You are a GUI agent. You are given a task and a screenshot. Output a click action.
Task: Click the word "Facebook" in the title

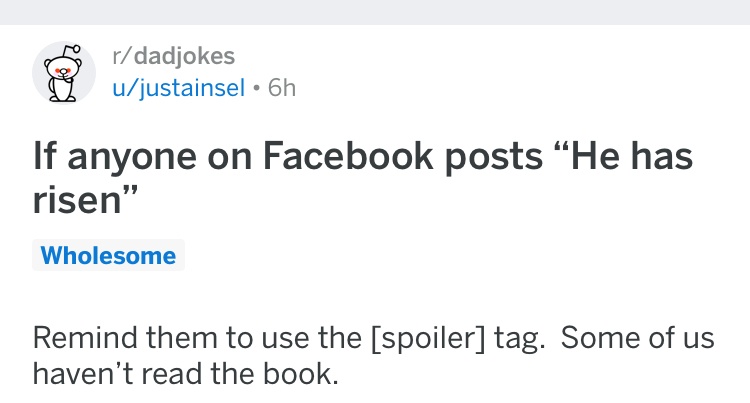(x=348, y=156)
